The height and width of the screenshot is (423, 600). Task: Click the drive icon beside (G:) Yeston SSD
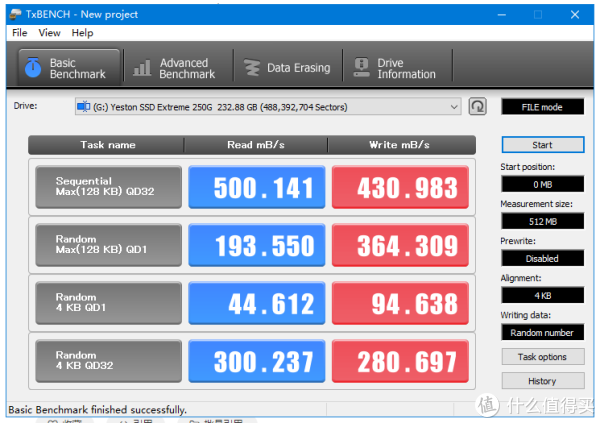pos(83,106)
